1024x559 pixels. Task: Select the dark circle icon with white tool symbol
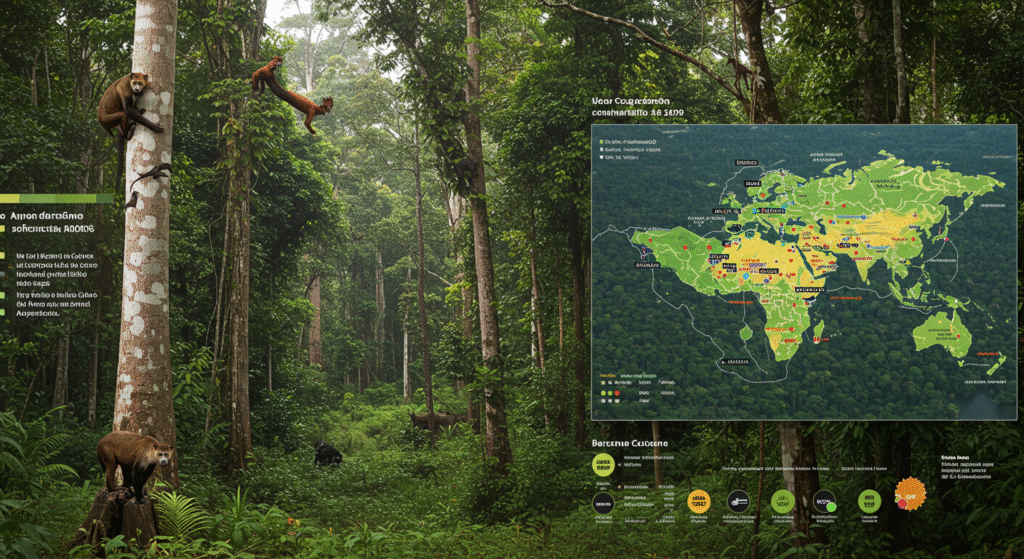click(x=738, y=500)
